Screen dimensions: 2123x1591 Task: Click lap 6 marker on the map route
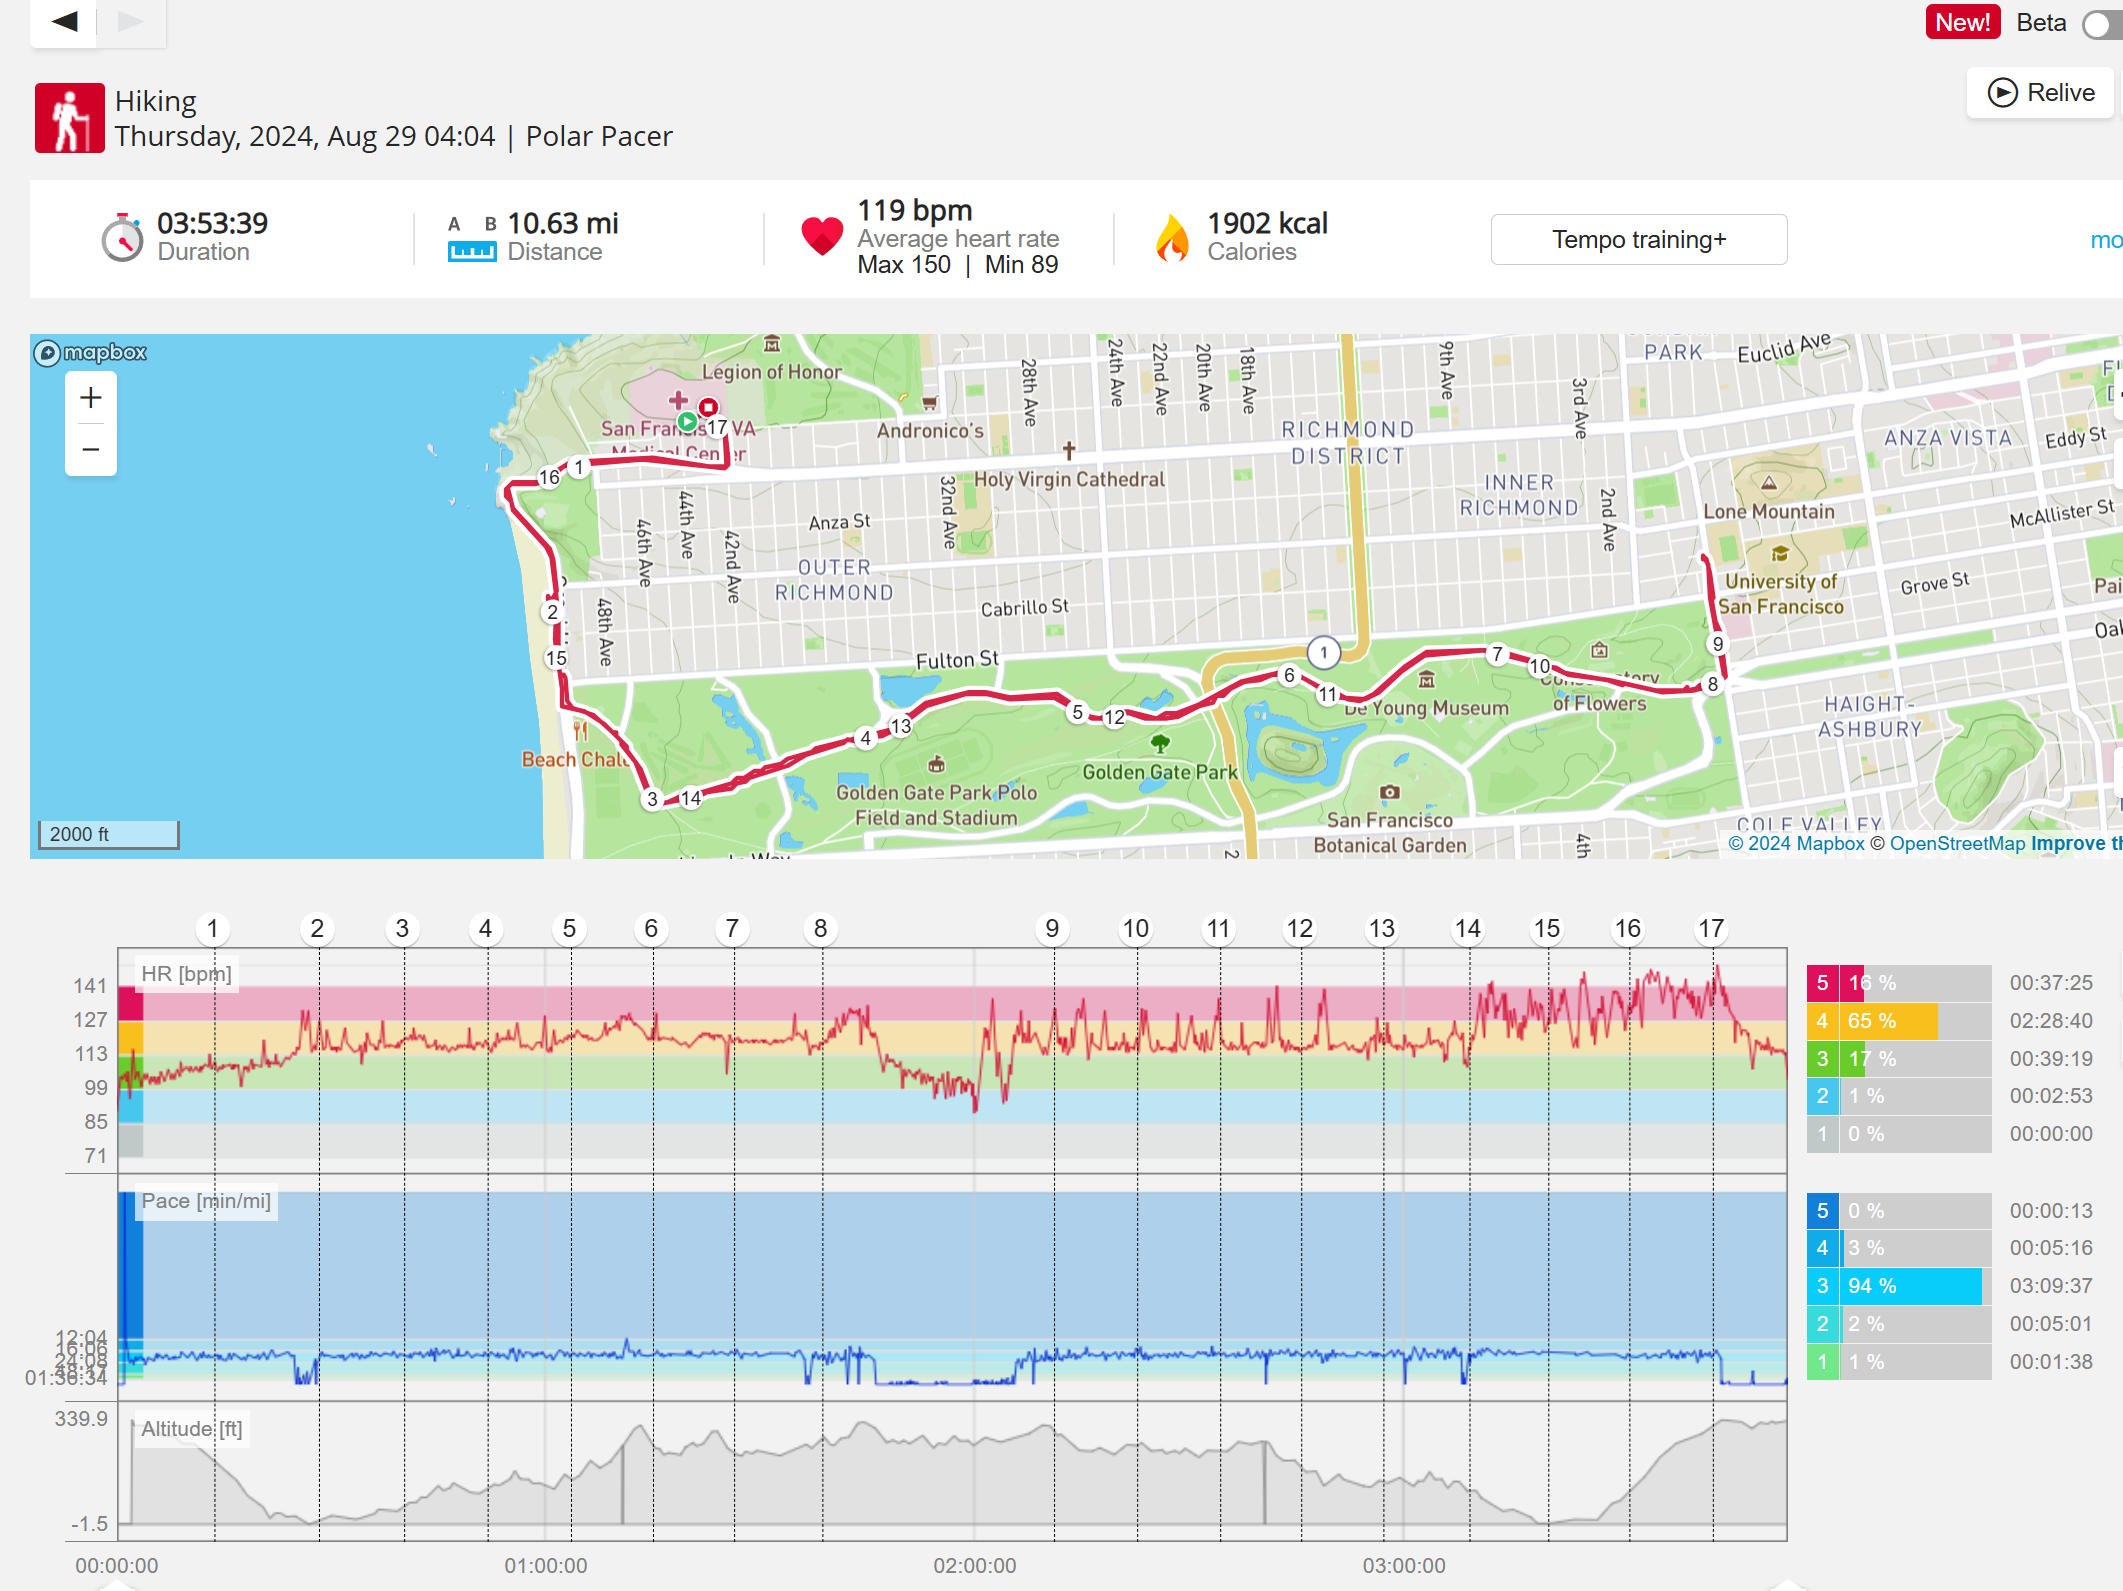[1289, 675]
